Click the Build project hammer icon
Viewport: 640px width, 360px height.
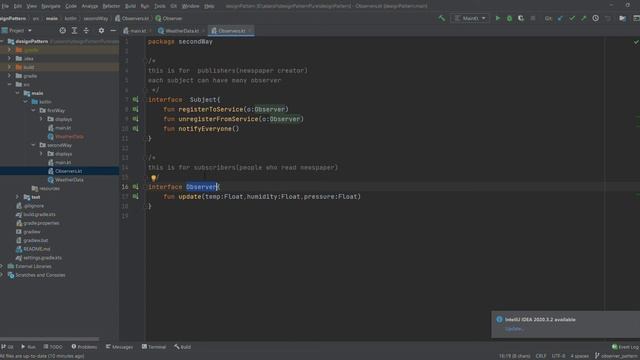[442, 18]
